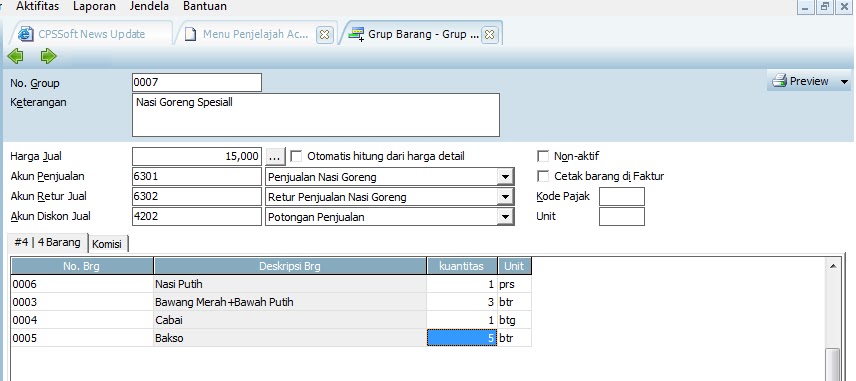856x381 pixels.
Task: Expand the Potongan Penjualan dropdown
Action: click(506, 217)
